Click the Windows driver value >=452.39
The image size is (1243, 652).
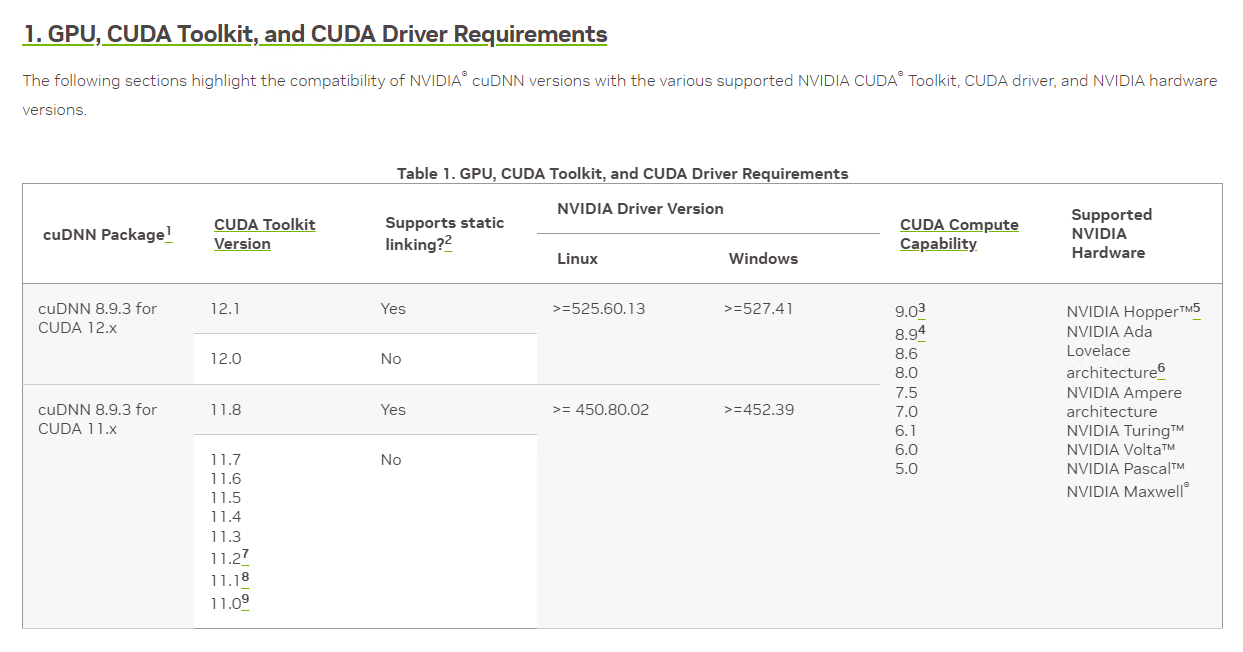coord(758,410)
